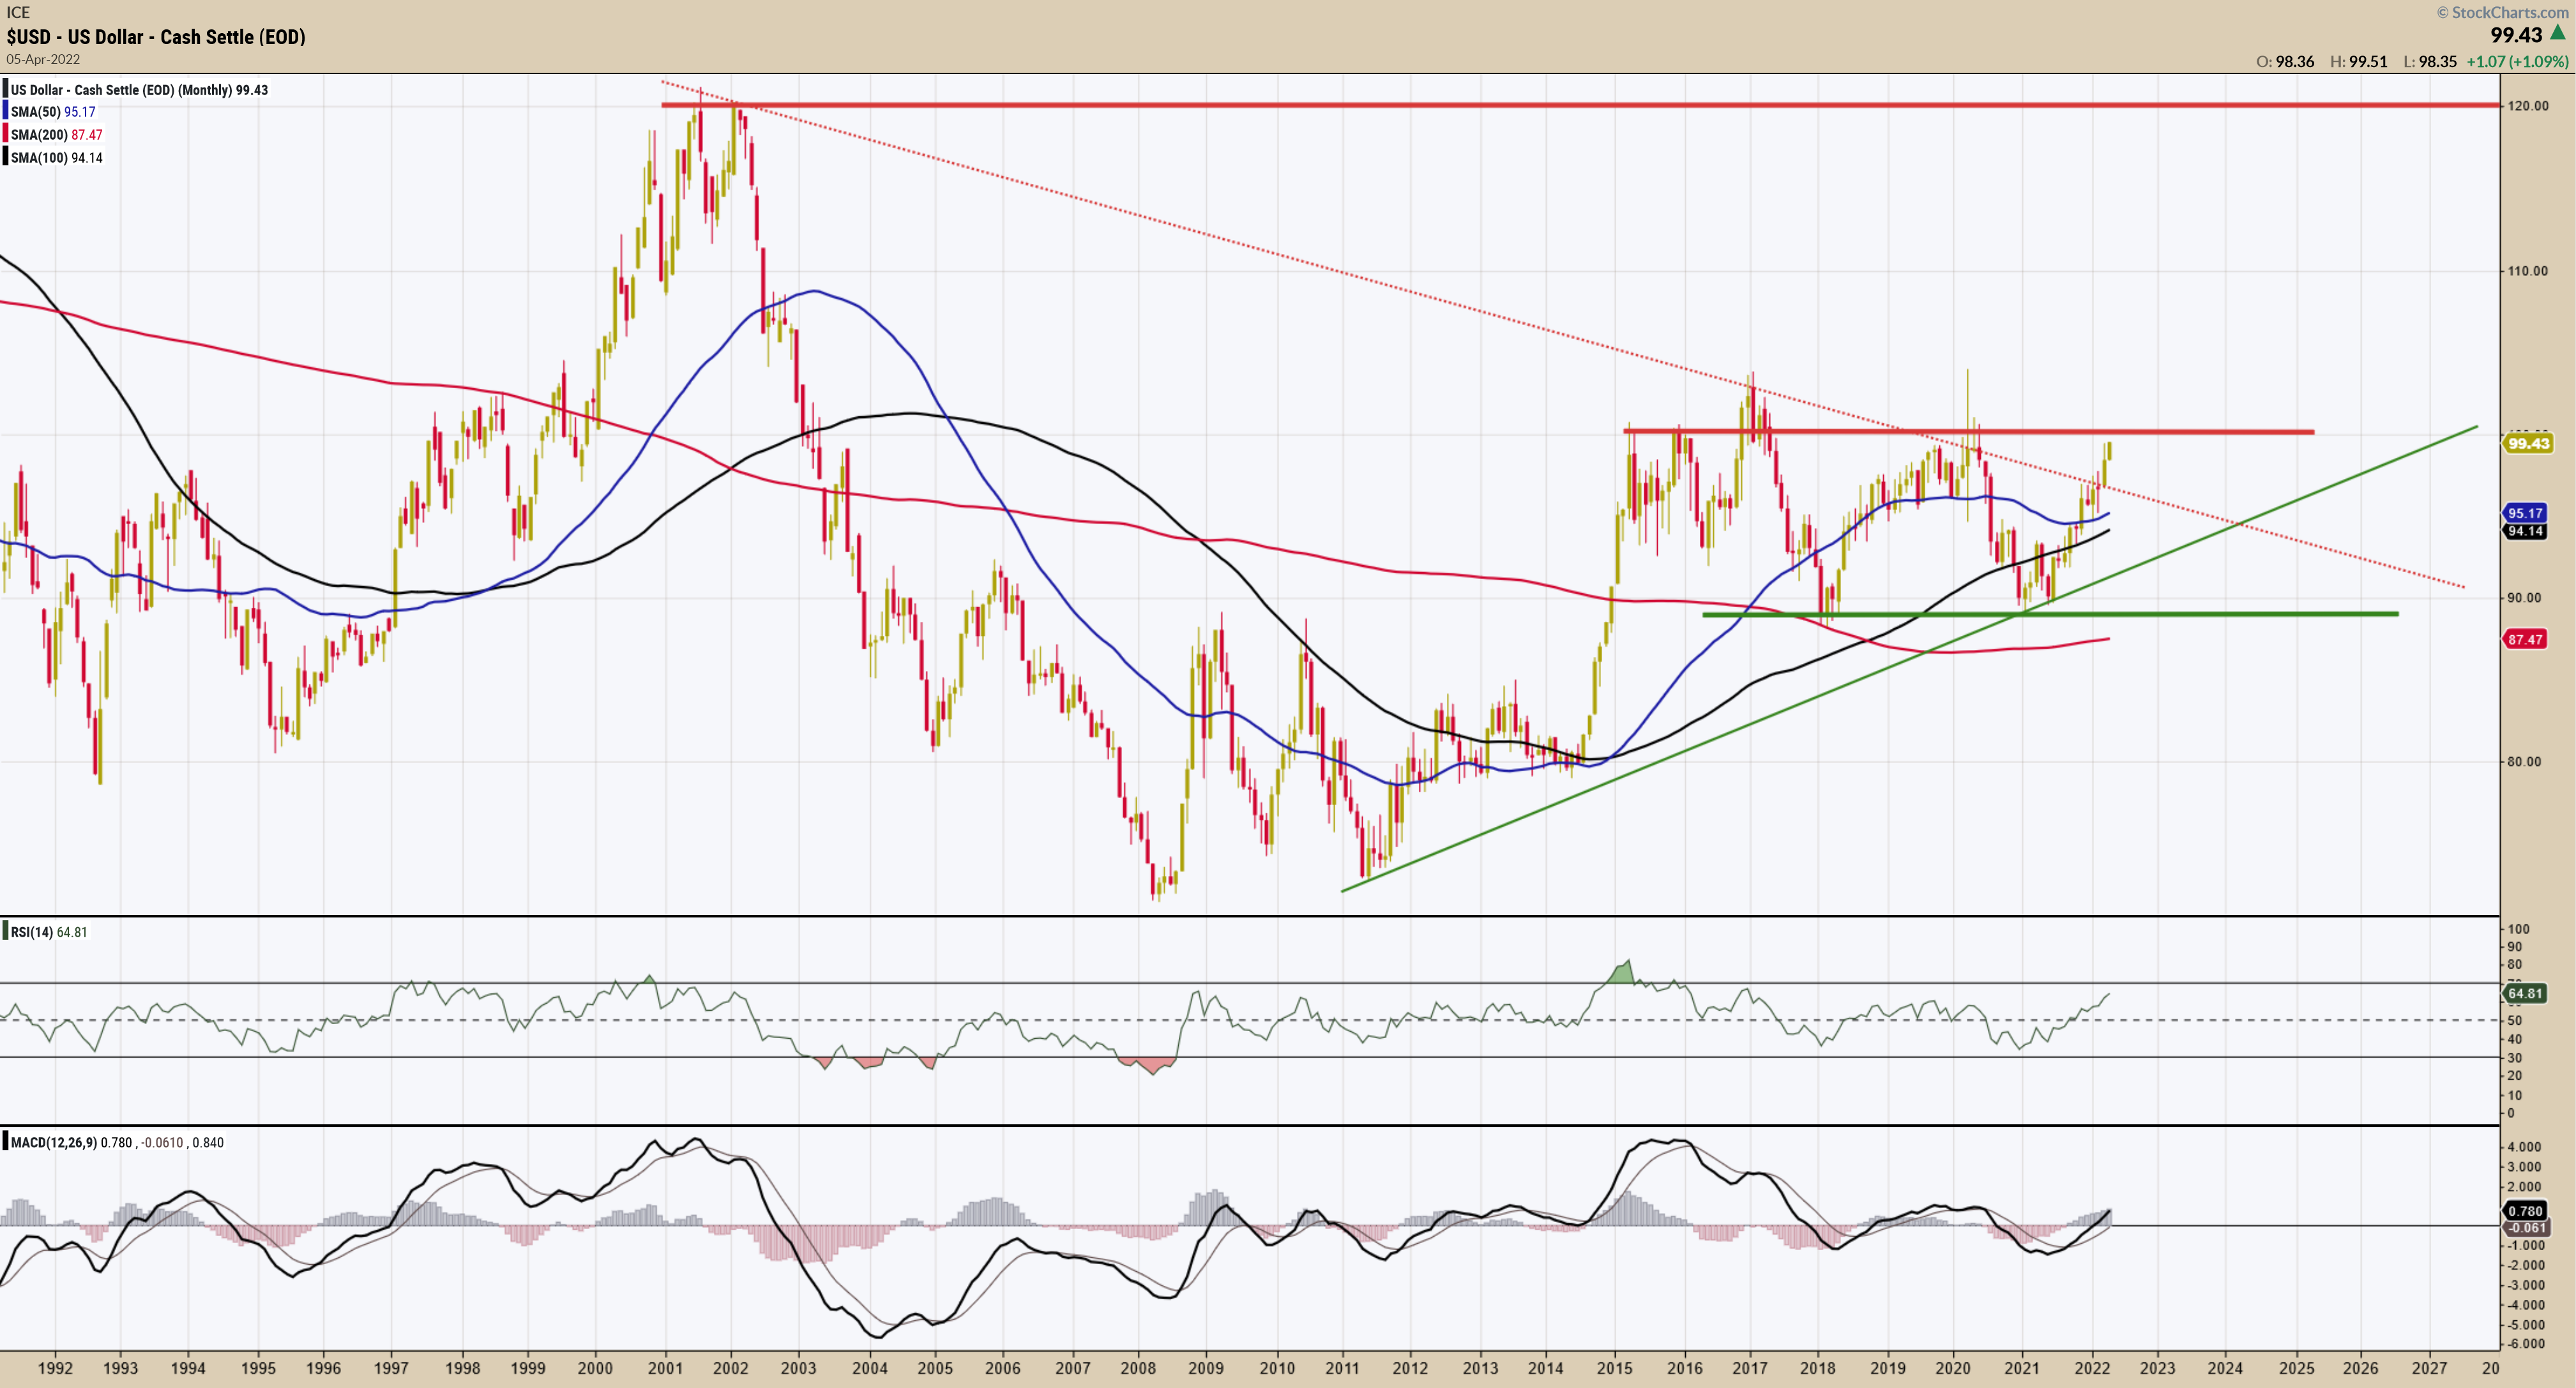Click the 120.00 price axis label
This screenshot has width=2576, height=1388.
coord(2527,106)
